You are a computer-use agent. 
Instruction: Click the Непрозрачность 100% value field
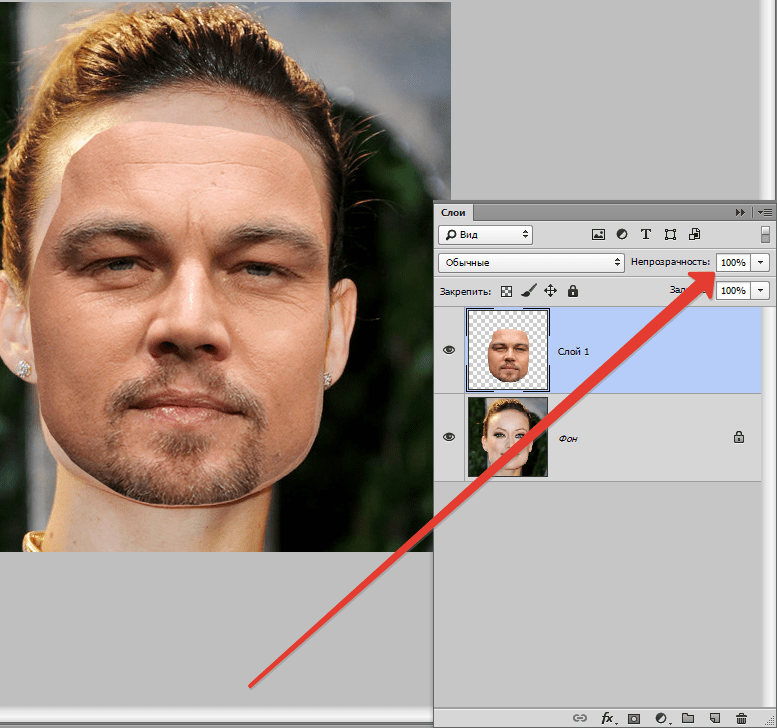pos(732,262)
